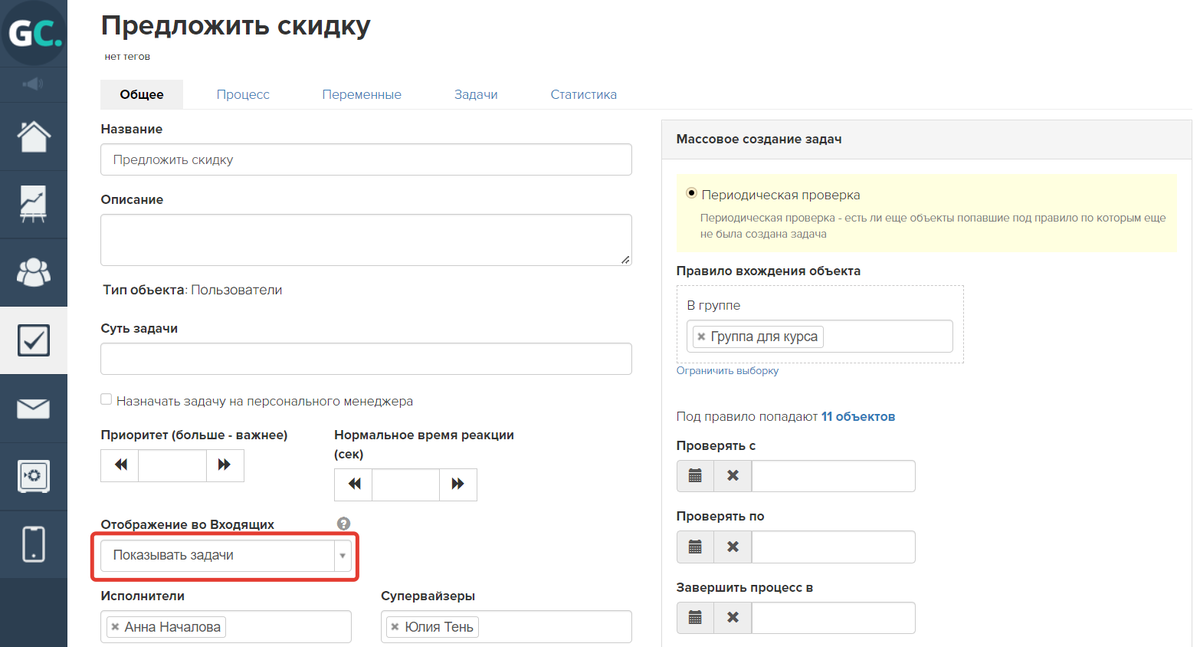Clear the Проверять с date
This screenshot has width=1200, height=647.
pos(733,476)
